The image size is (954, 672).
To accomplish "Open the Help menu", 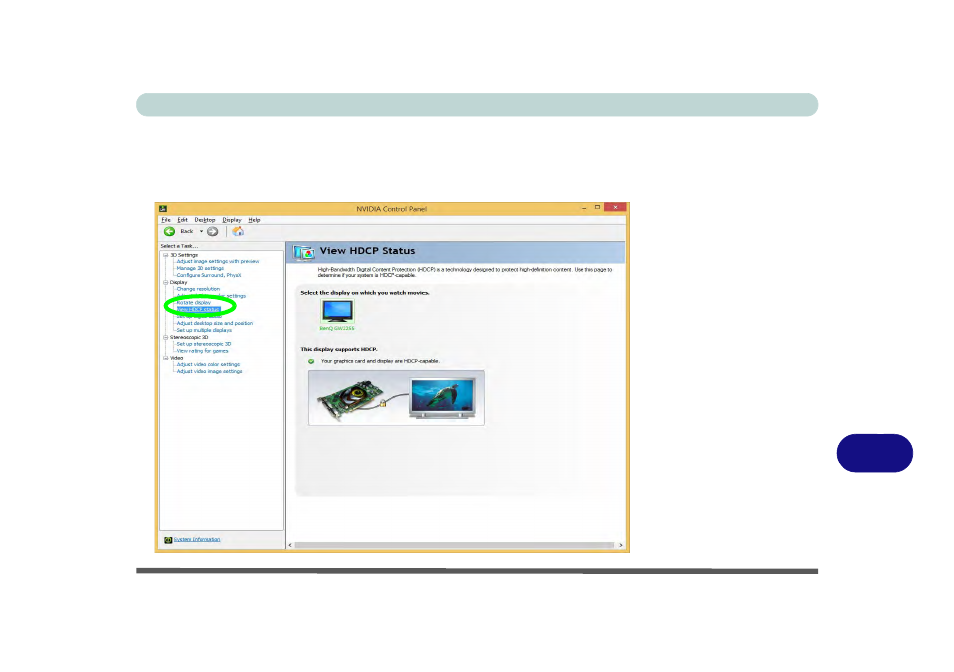I will click(x=254, y=220).
